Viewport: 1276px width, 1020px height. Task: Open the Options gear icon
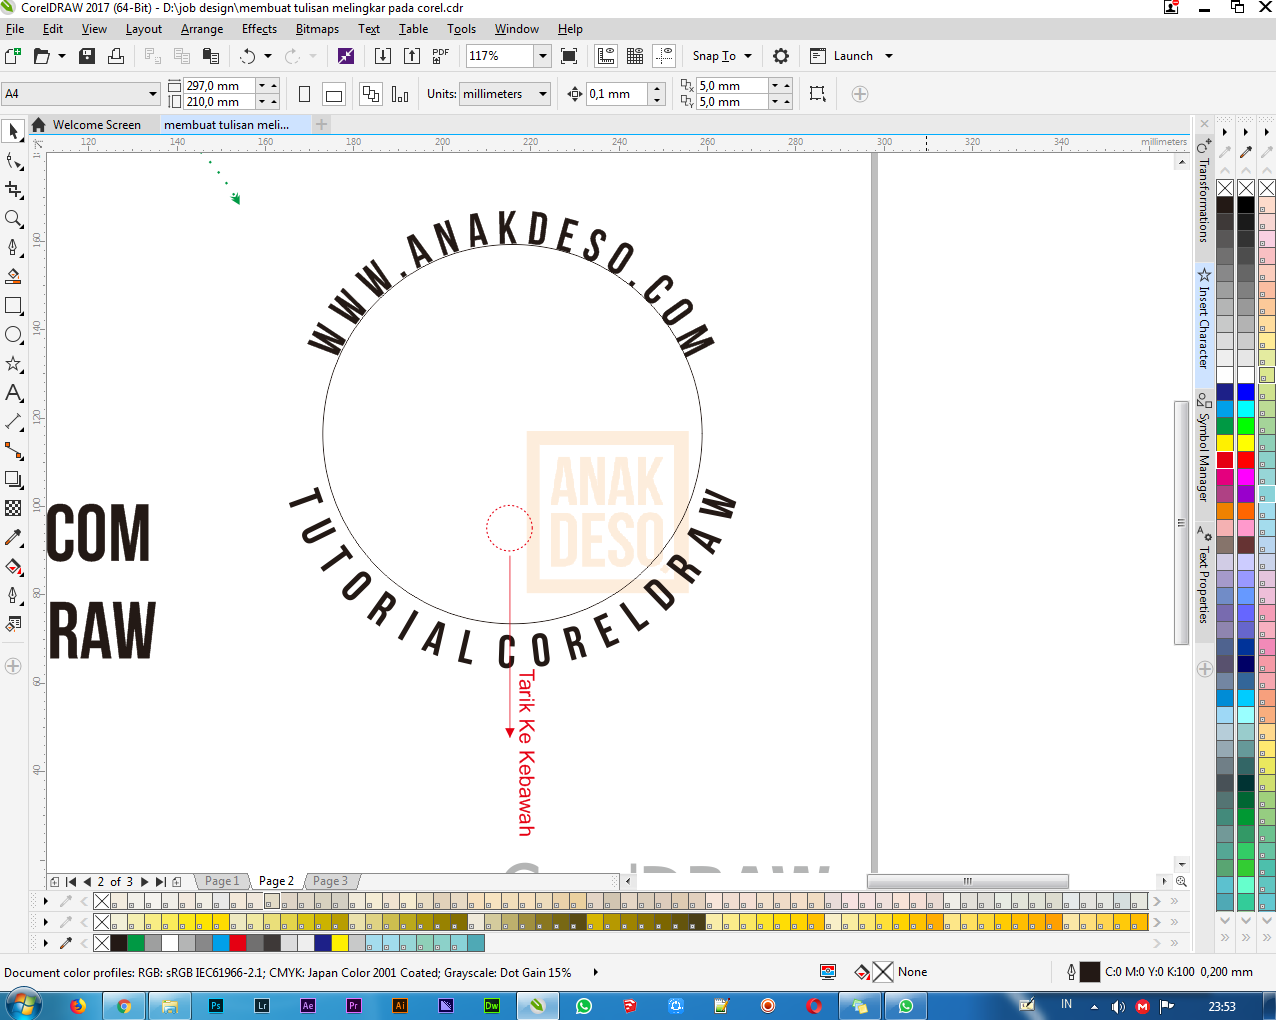pos(781,56)
